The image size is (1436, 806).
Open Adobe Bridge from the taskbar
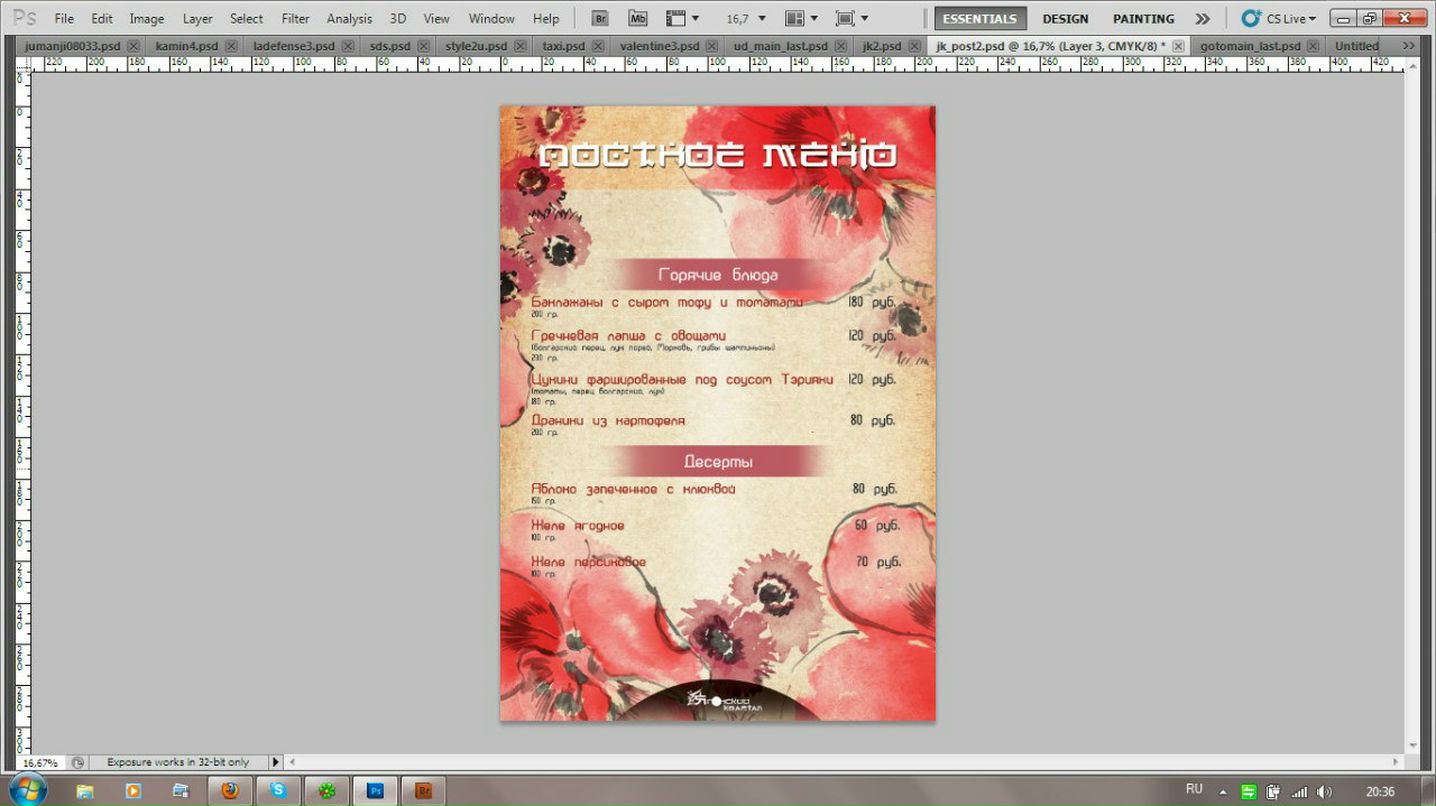[x=424, y=791]
